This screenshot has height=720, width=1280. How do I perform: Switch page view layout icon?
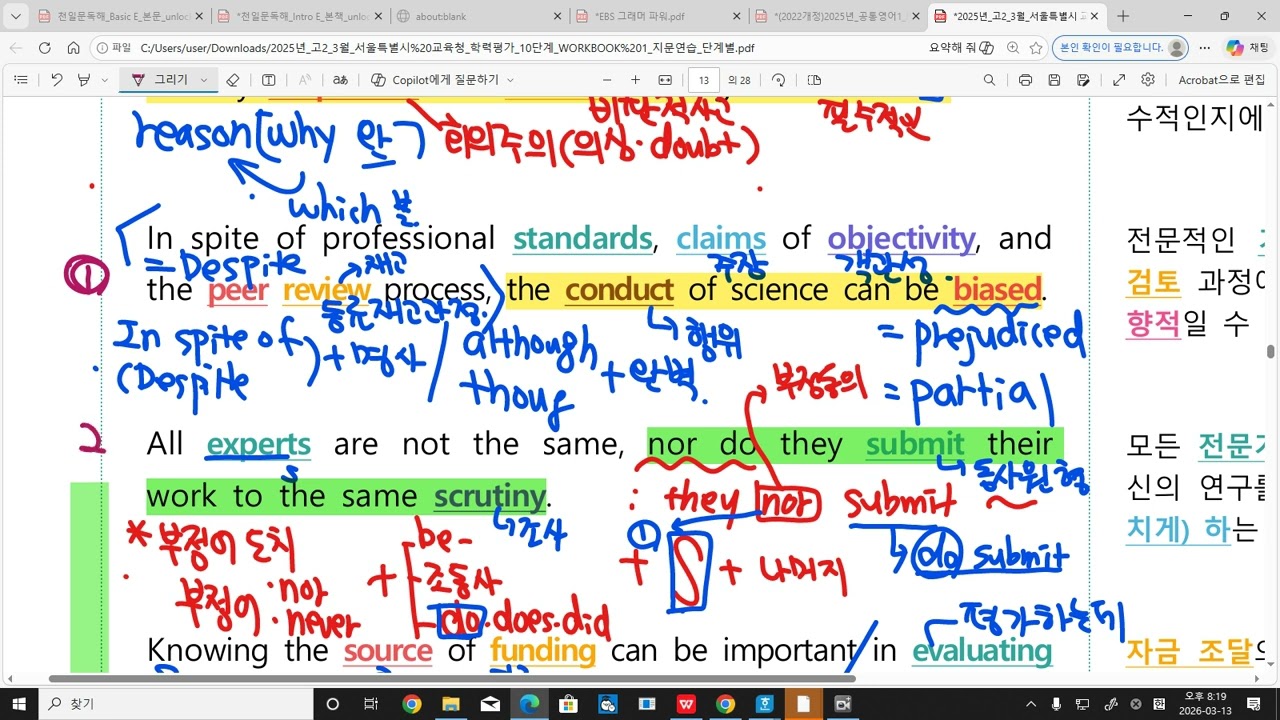(814, 80)
